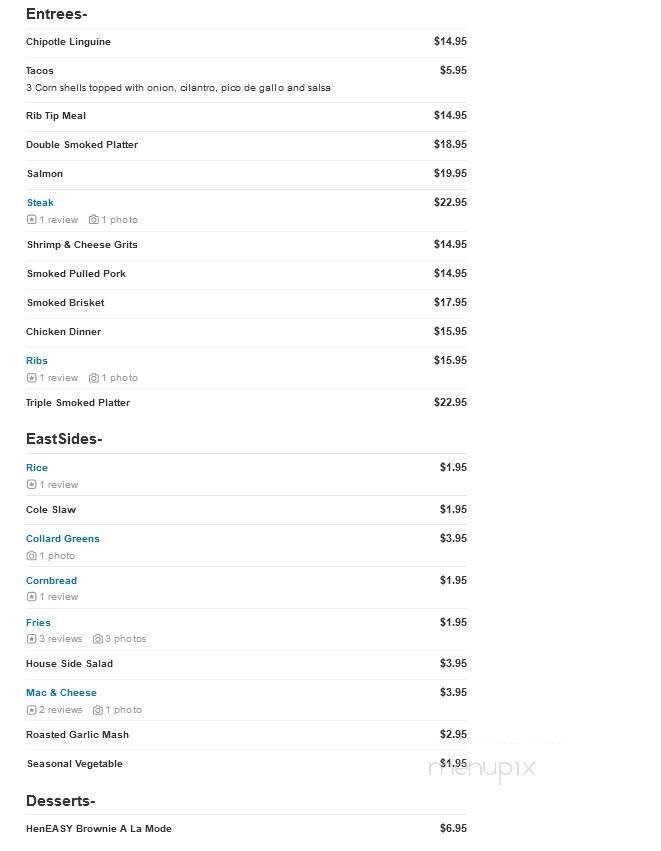
Task: Click the camera icon below Collard Greens
Action: point(30,556)
